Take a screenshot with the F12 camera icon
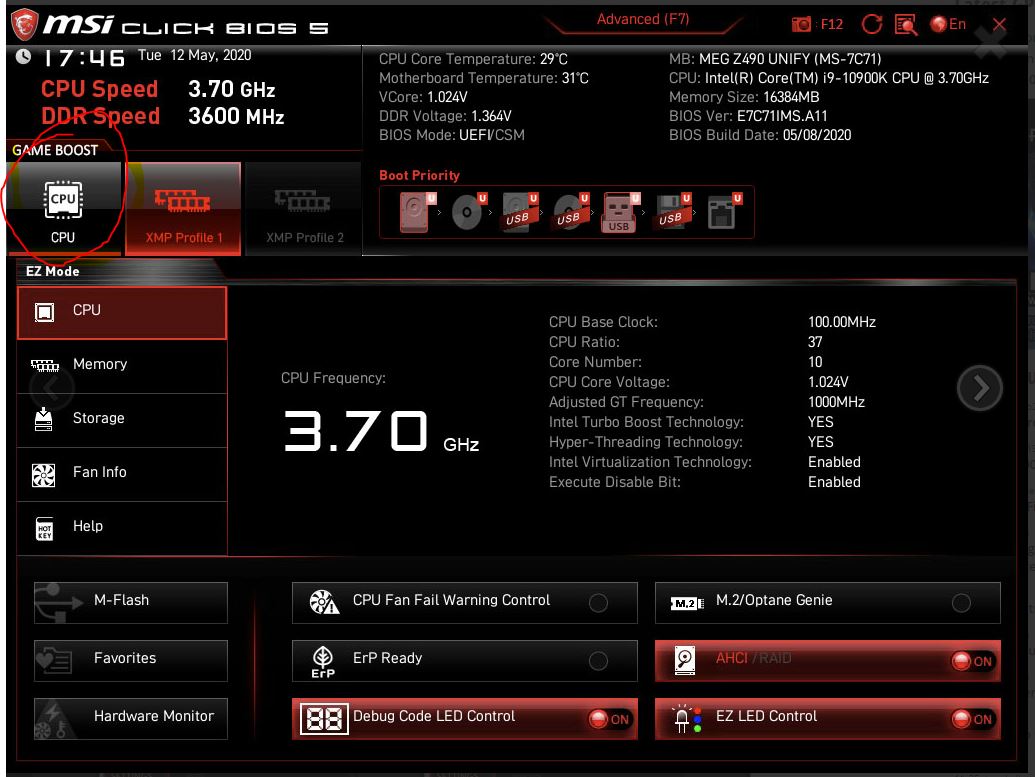This screenshot has width=1035, height=777. coord(801,24)
